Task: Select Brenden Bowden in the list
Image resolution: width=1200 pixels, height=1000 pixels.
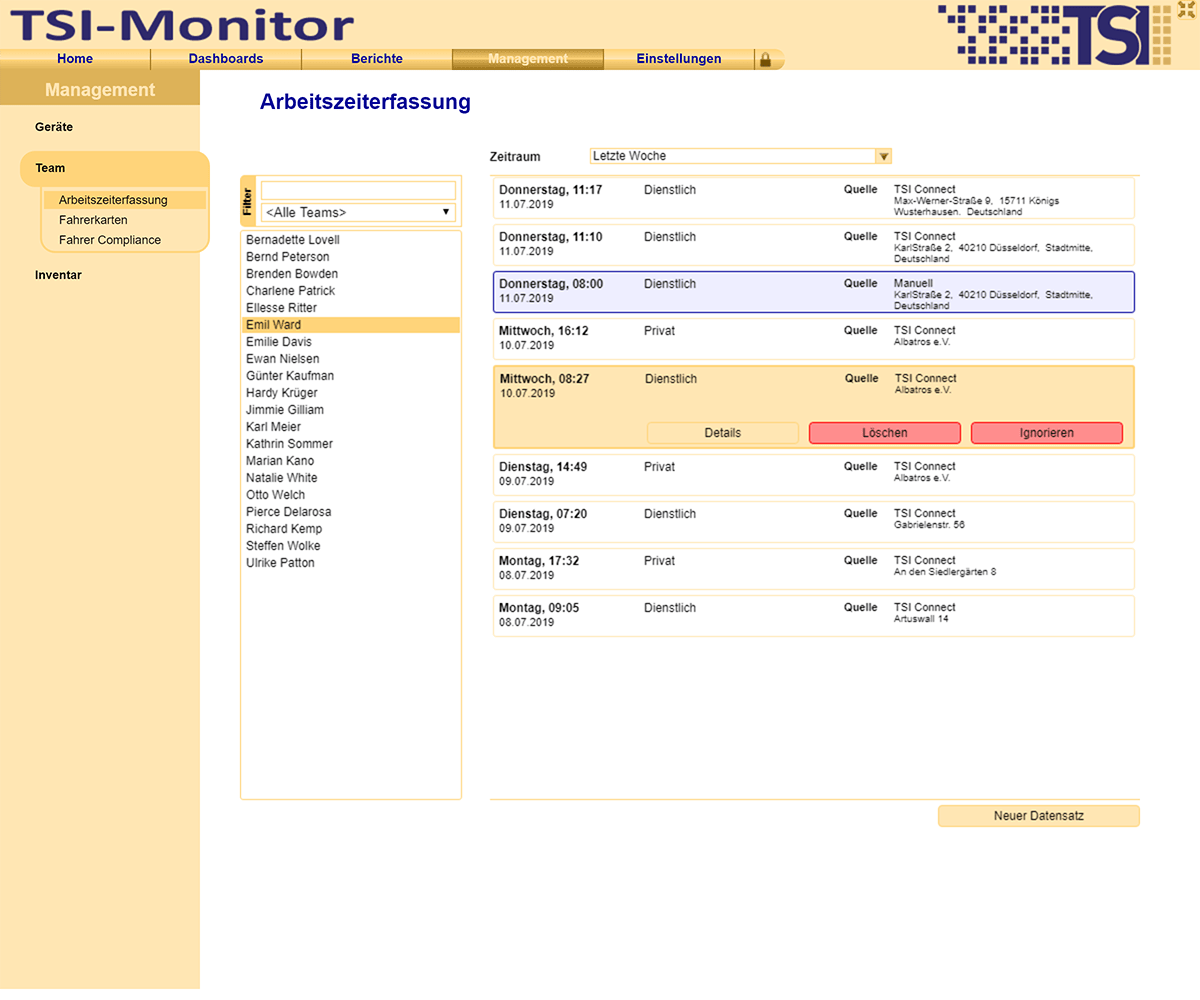Action: pos(351,274)
